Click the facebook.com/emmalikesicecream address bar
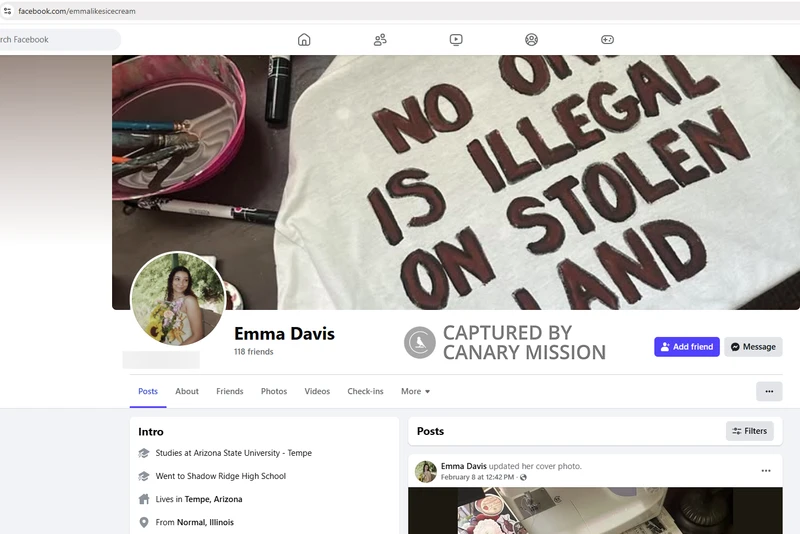Image resolution: width=800 pixels, height=534 pixels. (77, 11)
